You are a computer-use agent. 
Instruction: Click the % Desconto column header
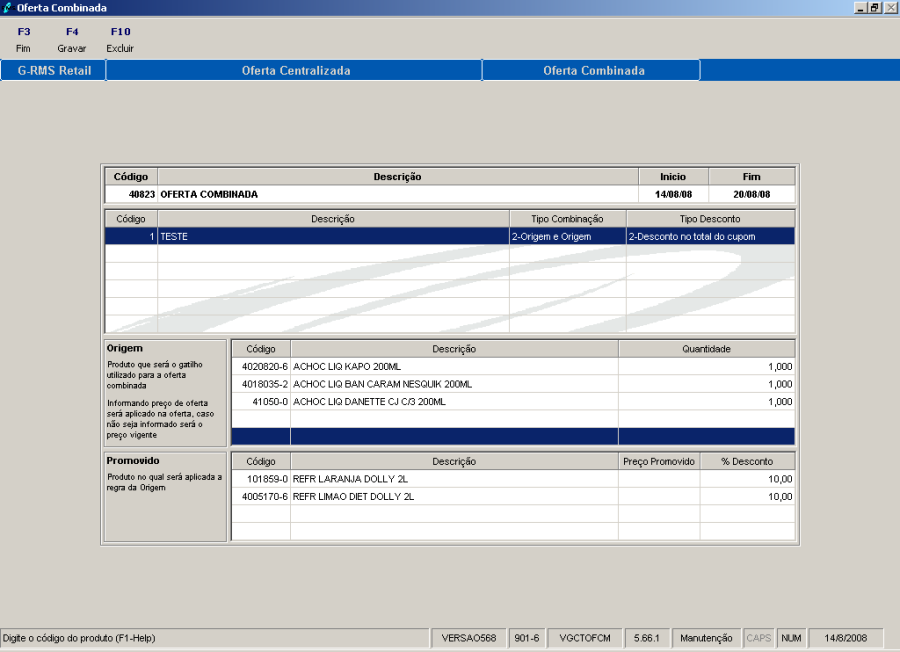click(x=747, y=461)
